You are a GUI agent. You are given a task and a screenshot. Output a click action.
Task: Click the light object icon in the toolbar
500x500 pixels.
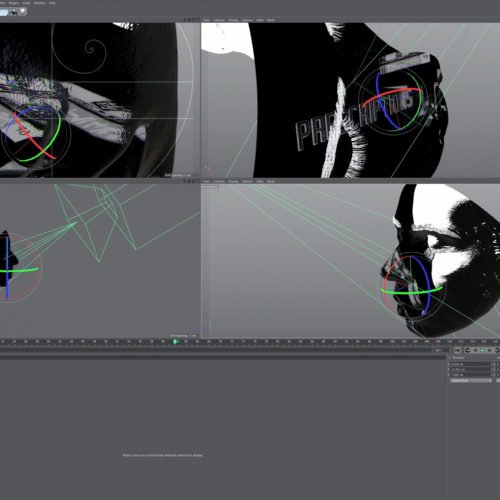pos(22,12)
